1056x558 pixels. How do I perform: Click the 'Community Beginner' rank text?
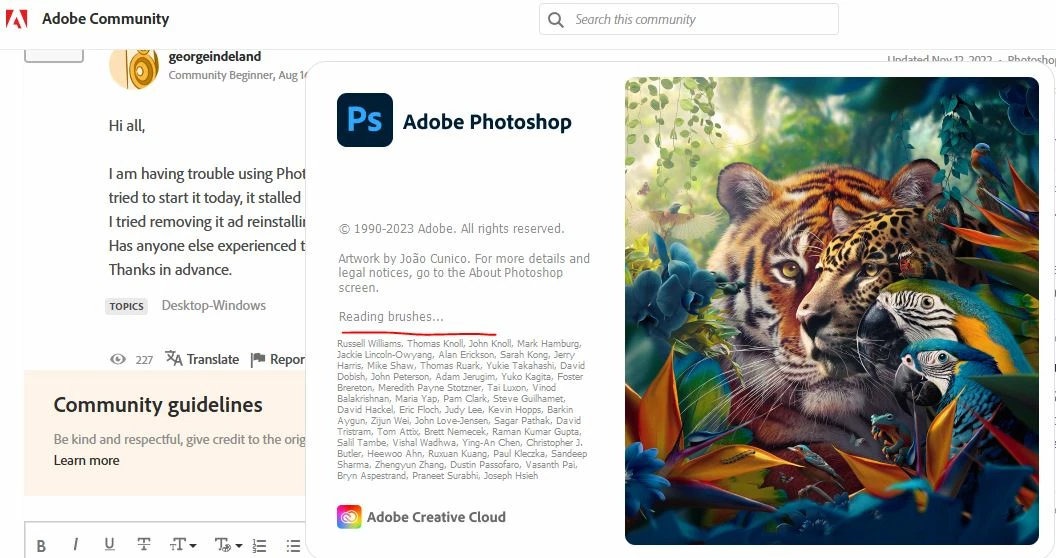coord(220,75)
